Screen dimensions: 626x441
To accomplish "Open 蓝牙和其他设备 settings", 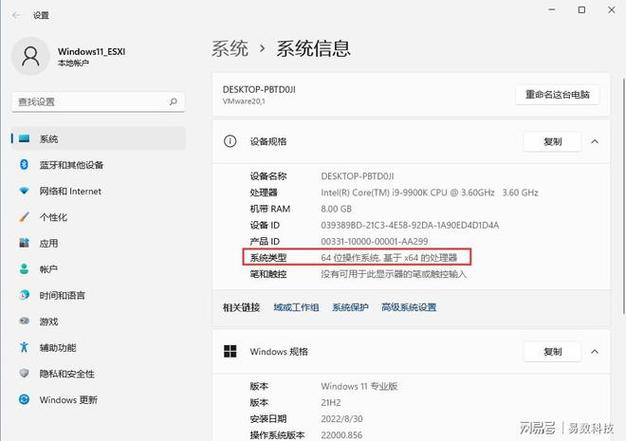I will [x=99, y=164].
